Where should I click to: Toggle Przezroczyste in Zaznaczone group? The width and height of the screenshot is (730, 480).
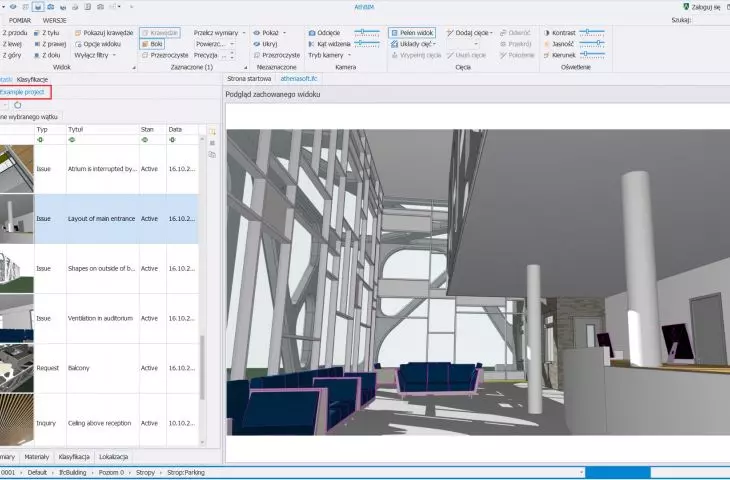(x=165, y=55)
